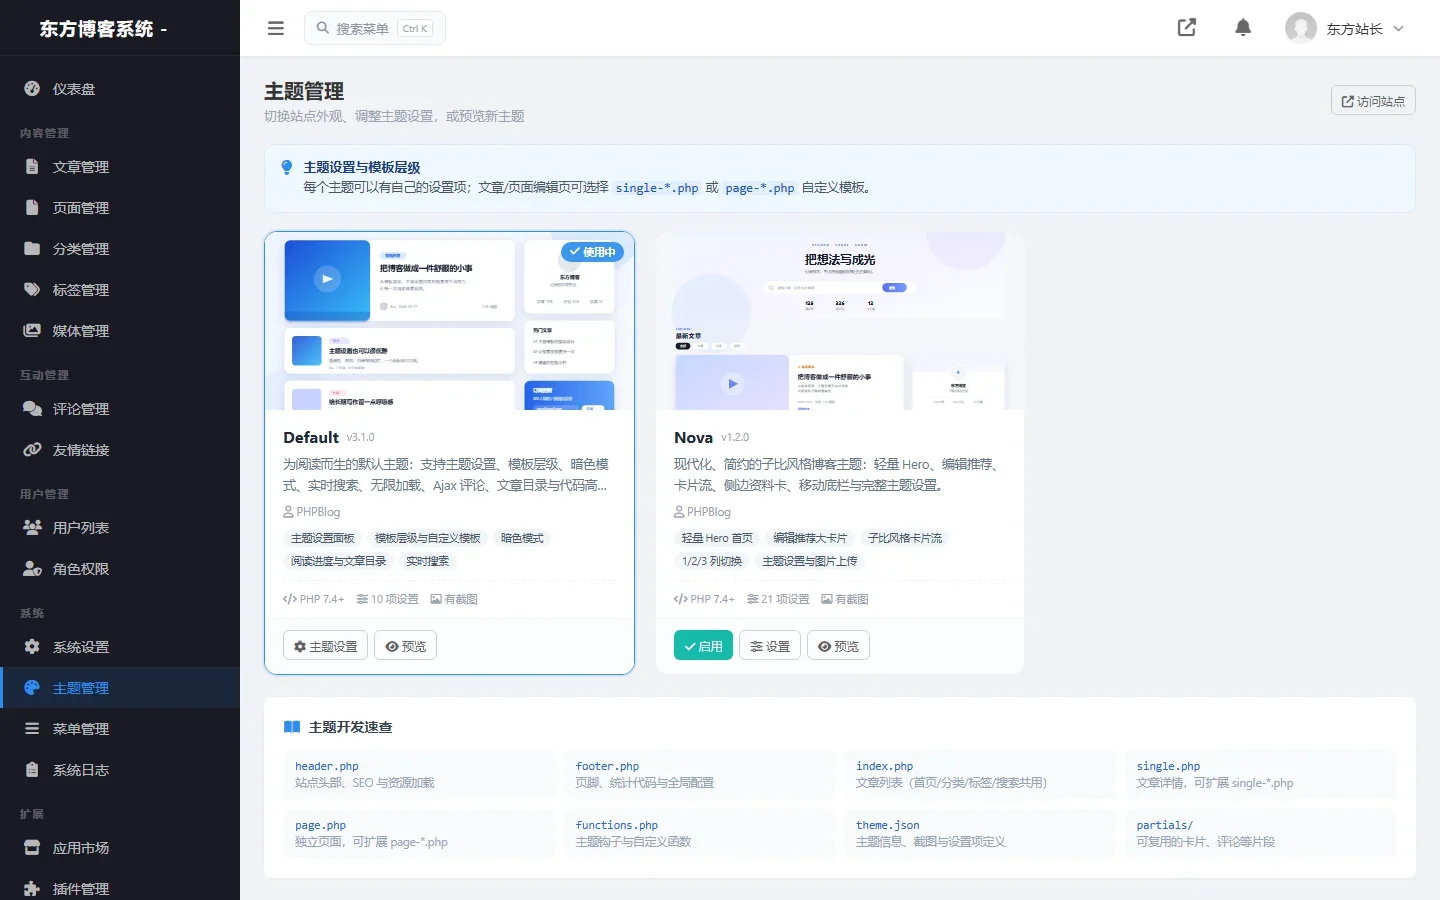Screen dimensions: 1440x900
Task: Select 分类管理 in the sidebar
Action: tap(120, 249)
